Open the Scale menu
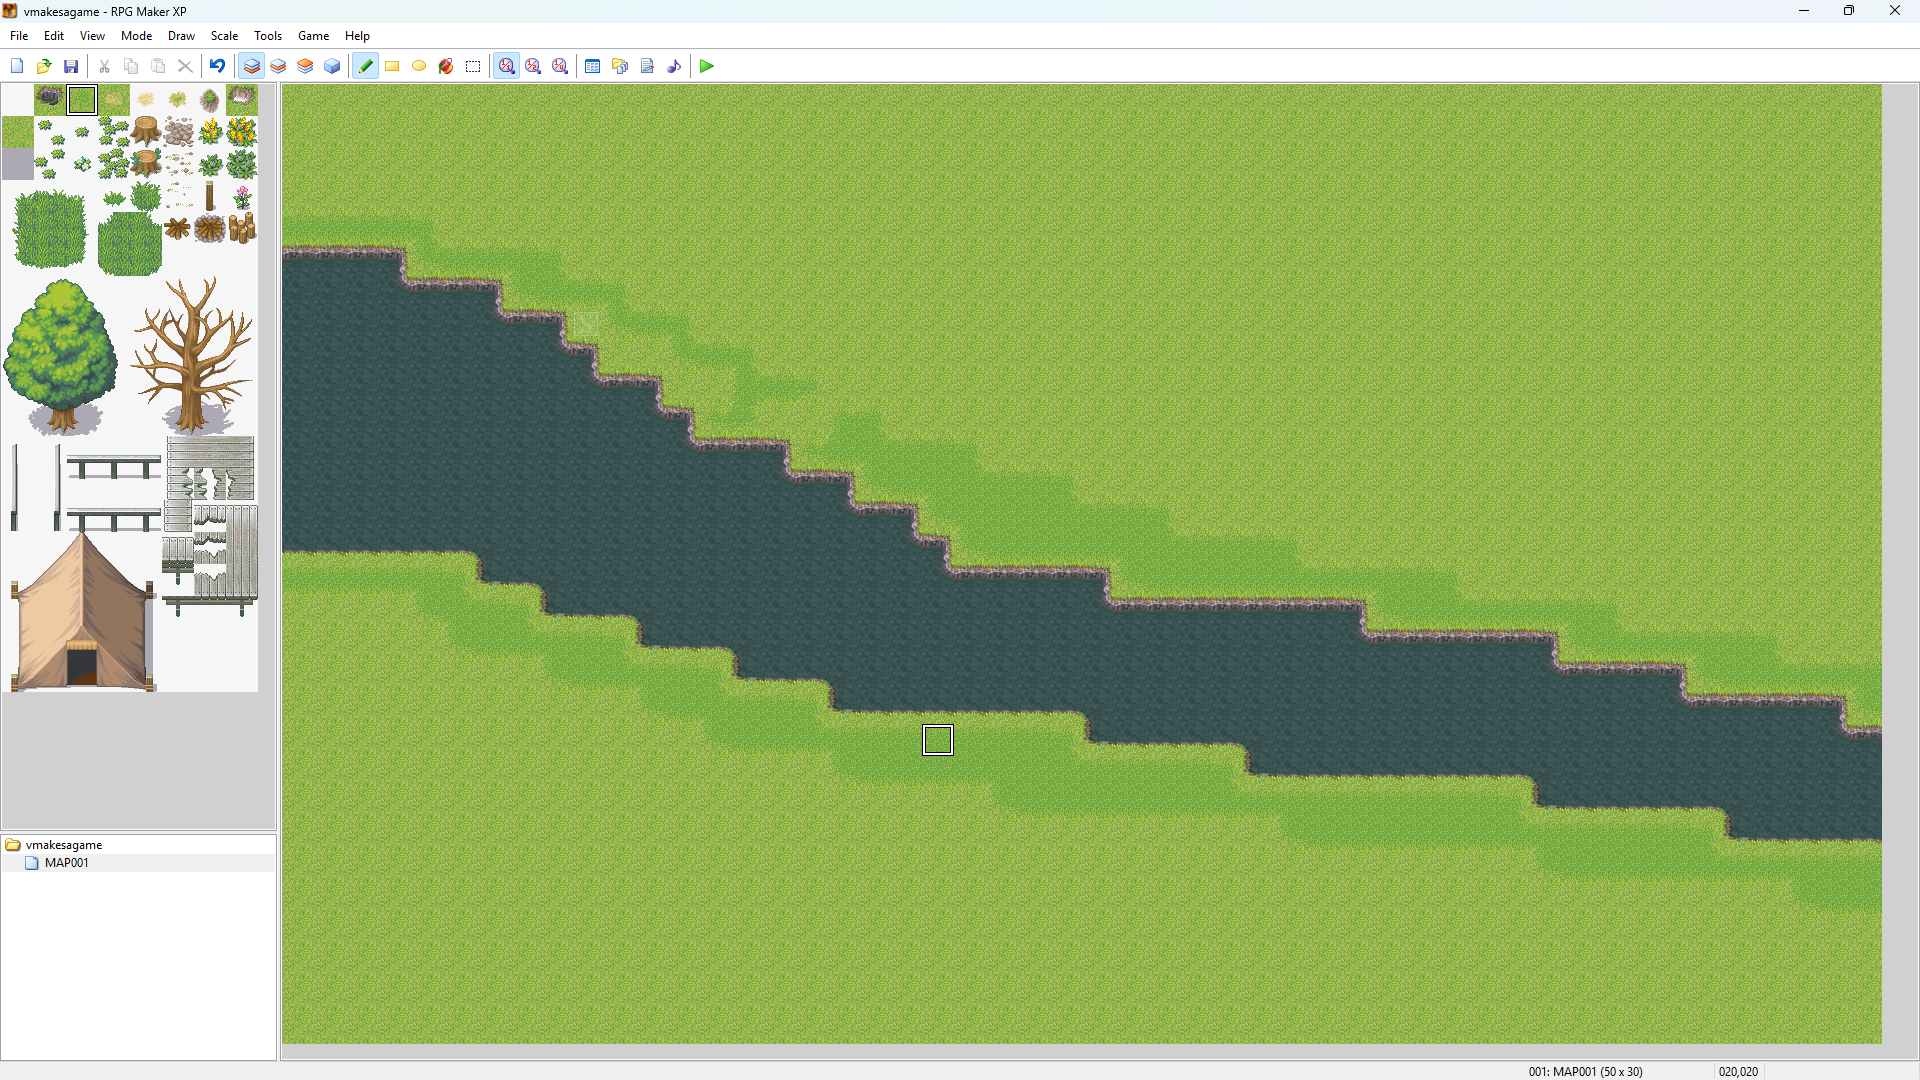Viewport: 1920px width, 1080px height. pos(224,35)
